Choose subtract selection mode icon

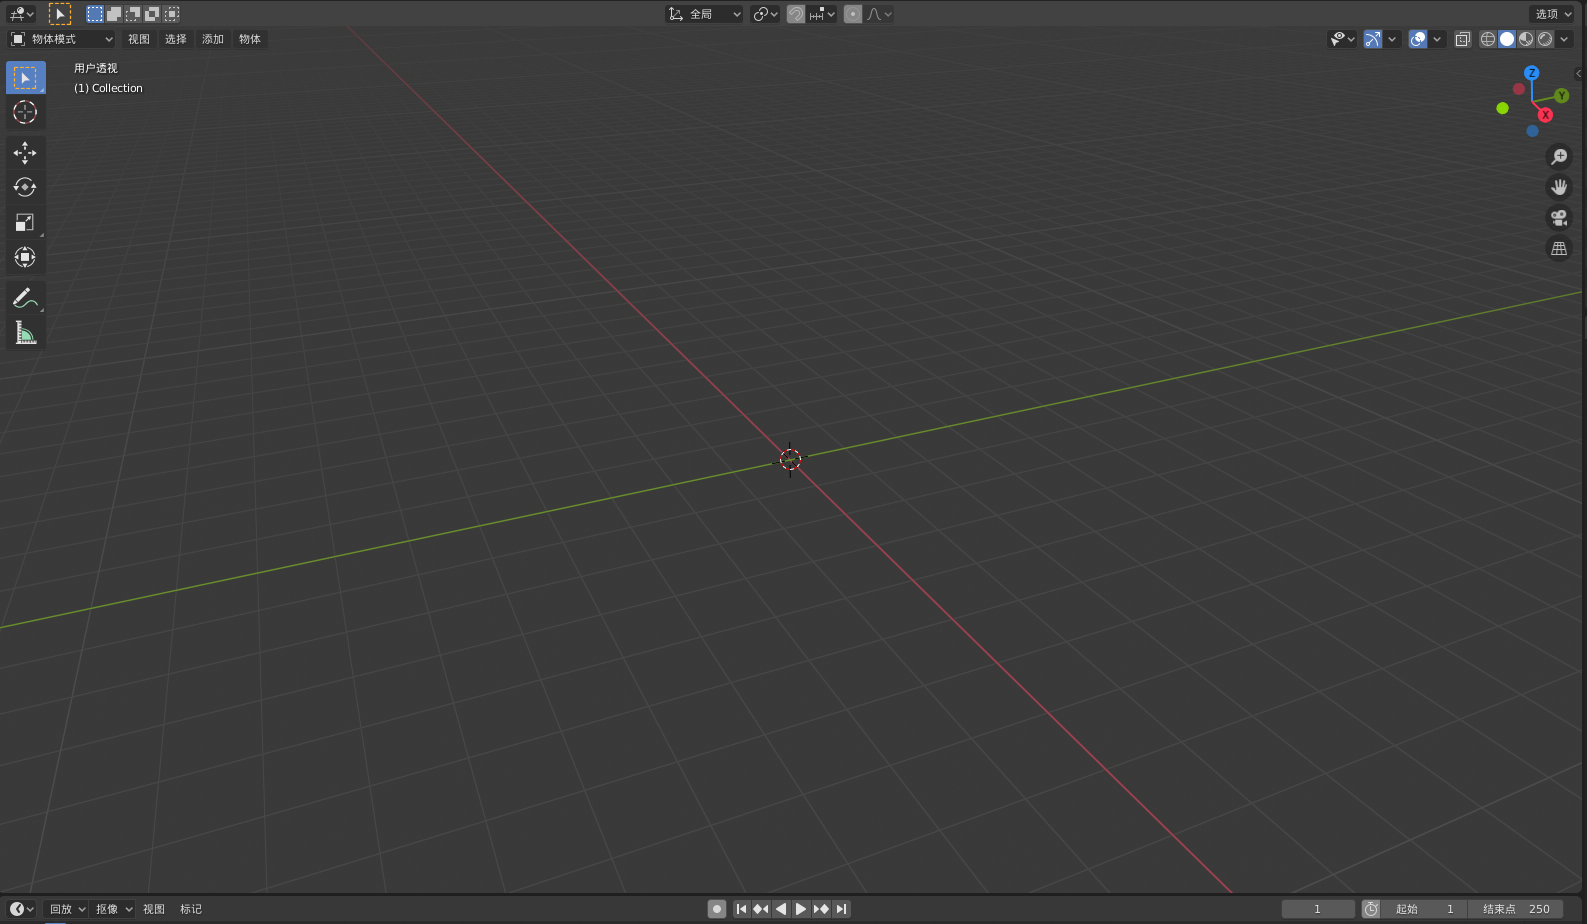click(133, 14)
